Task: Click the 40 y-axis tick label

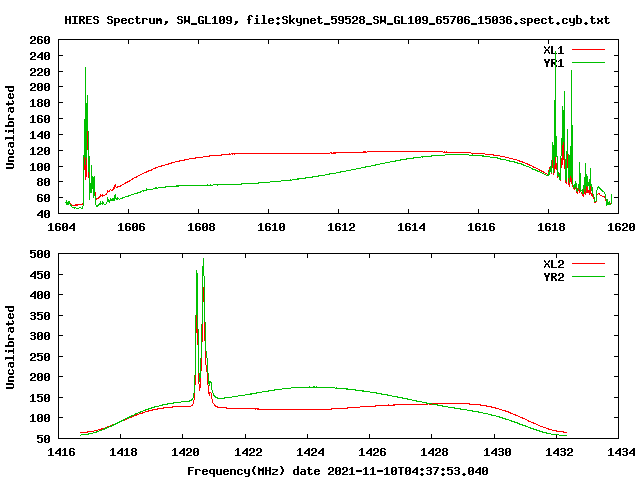Action: tap(43, 214)
